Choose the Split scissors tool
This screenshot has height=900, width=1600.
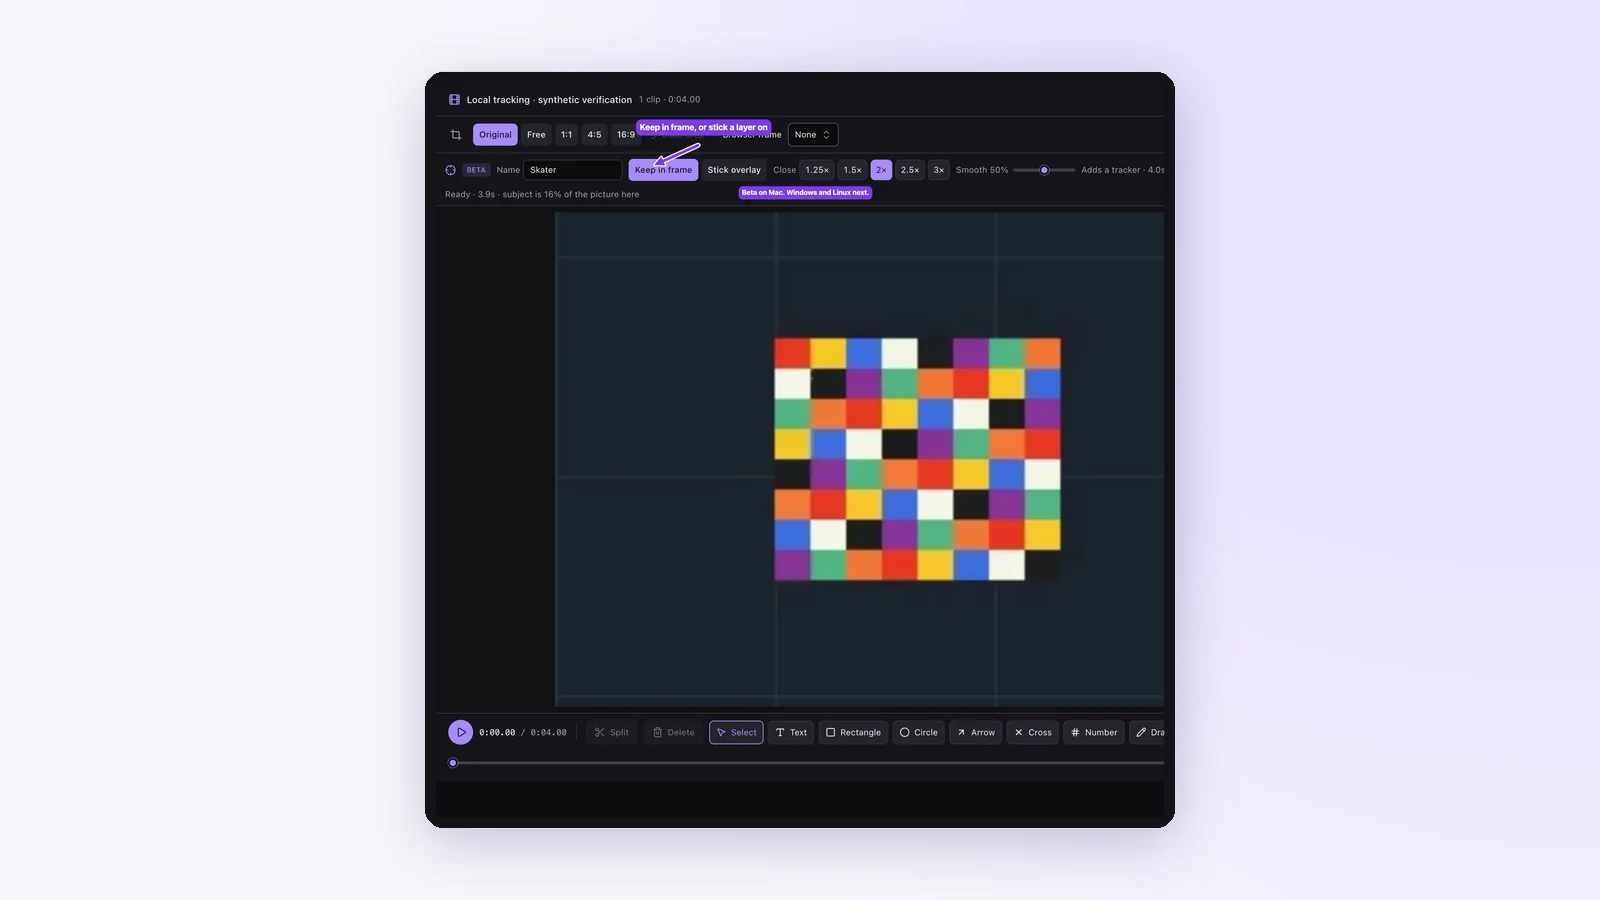coord(611,732)
